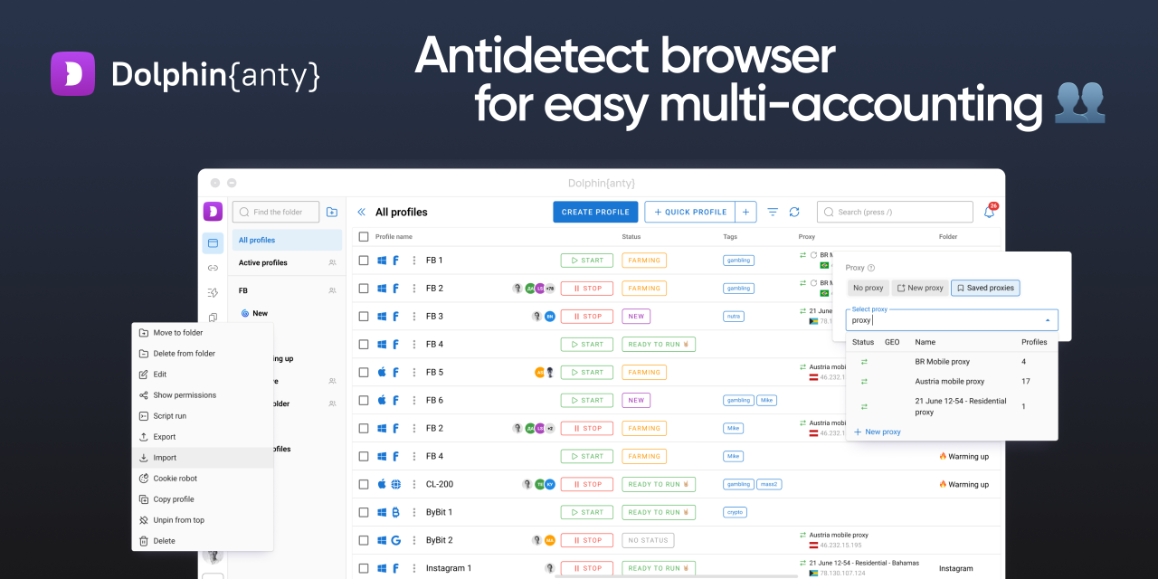Viewport: 1158px width, 579px height.
Task: Click the add new folder icon
Action: 332,212
